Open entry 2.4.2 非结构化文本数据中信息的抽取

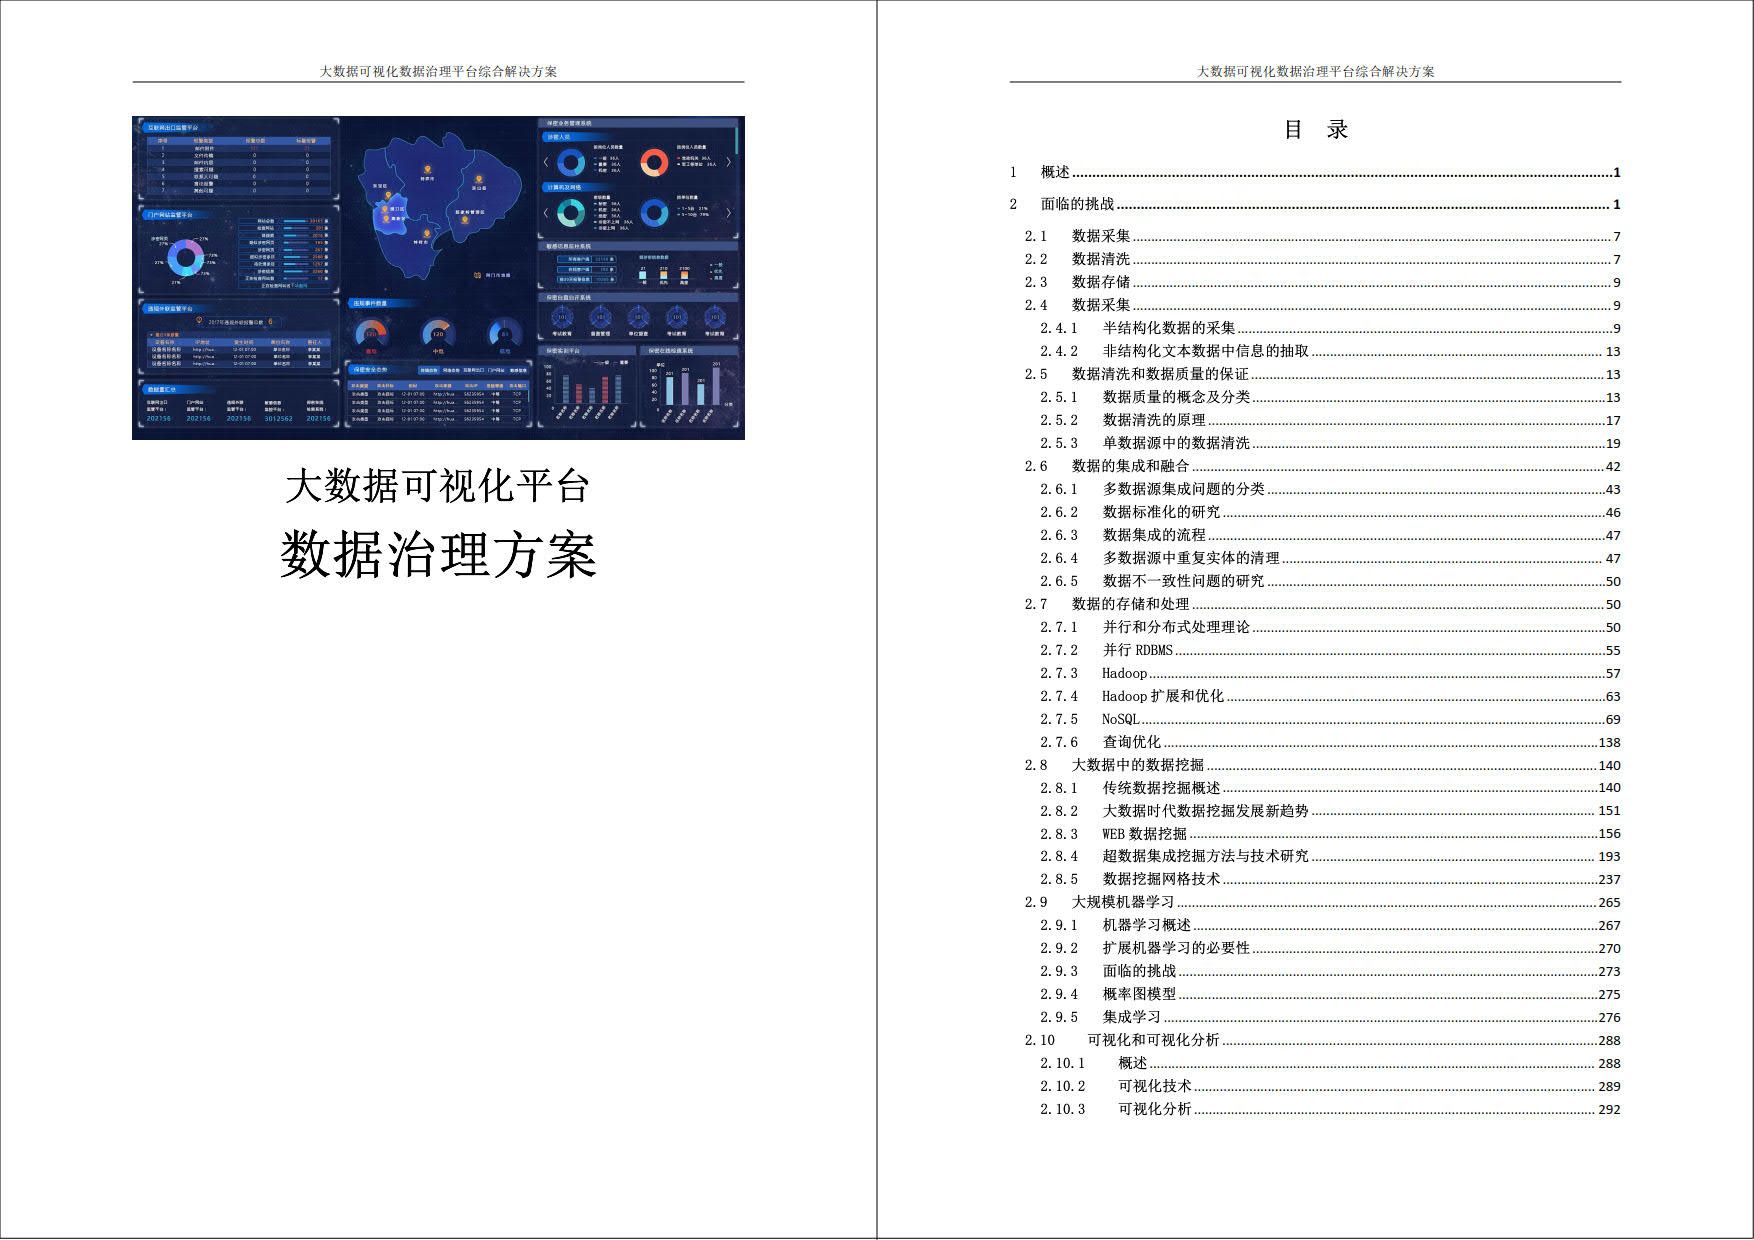coord(1330,351)
